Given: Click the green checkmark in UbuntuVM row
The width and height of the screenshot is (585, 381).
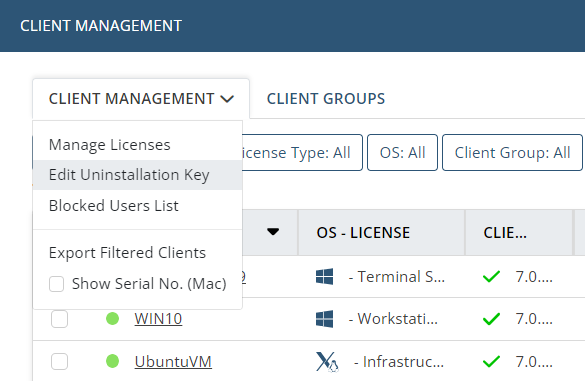Looking at the screenshot, I should click(491, 362).
